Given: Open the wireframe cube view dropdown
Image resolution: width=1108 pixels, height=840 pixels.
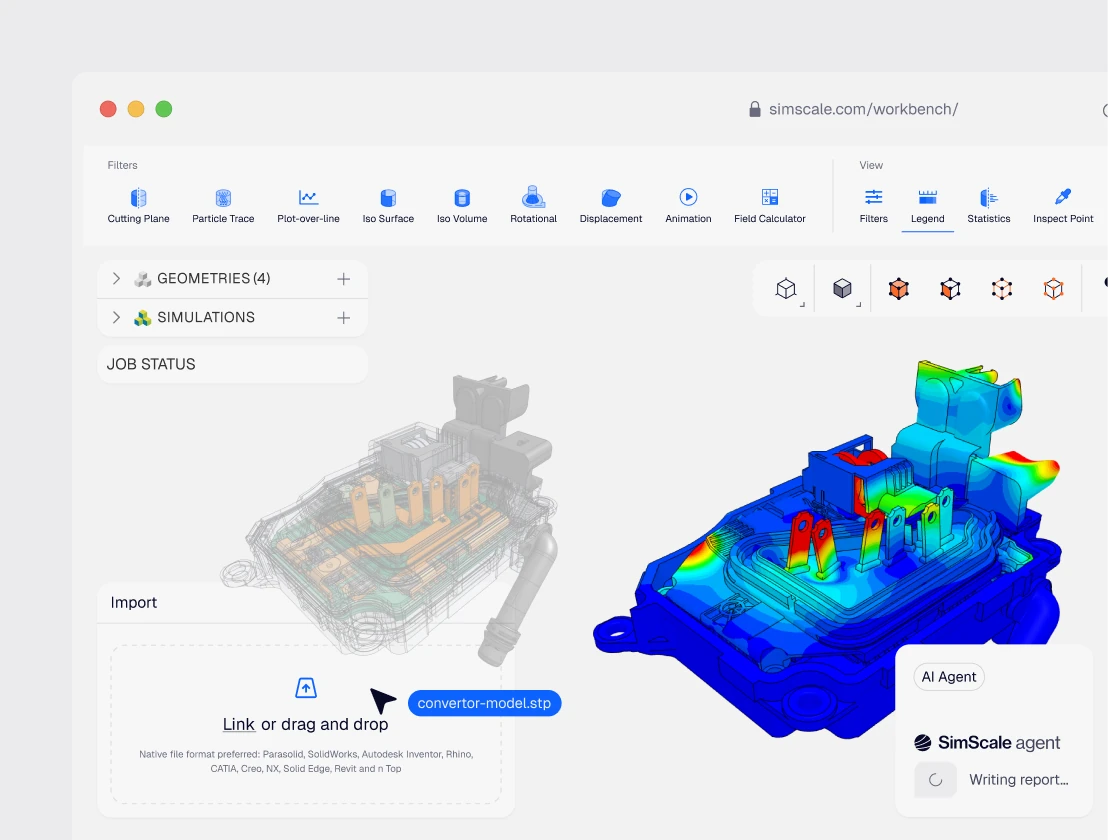Looking at the screenshot, I should 786,289.
